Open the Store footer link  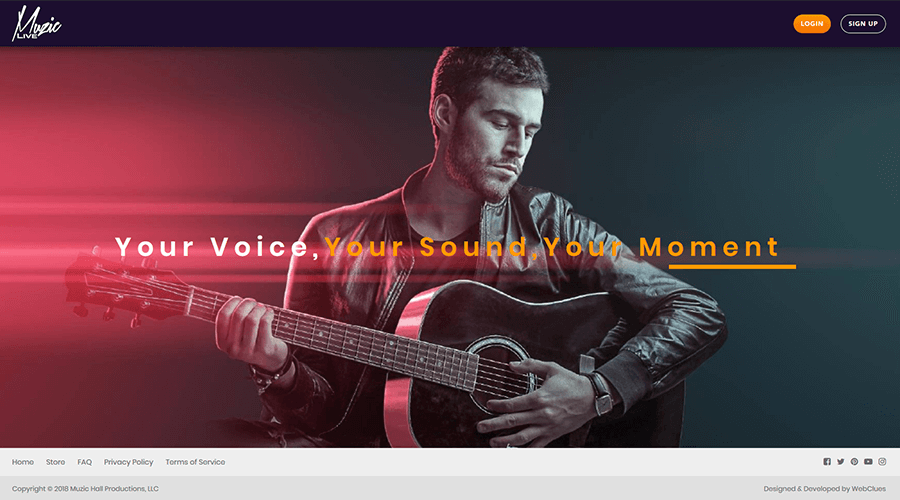click(x=56, y=462)
